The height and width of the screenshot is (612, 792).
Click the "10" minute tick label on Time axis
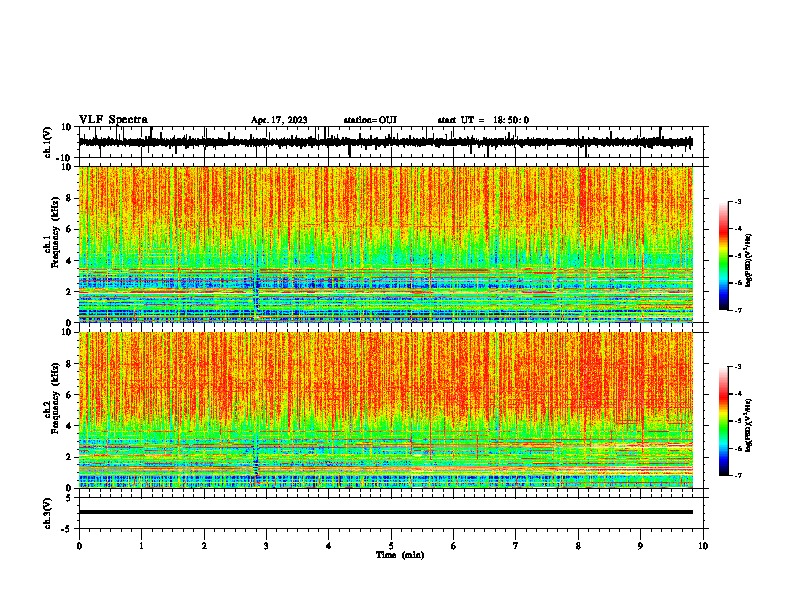pyautogui.click(x=703, y=546)
